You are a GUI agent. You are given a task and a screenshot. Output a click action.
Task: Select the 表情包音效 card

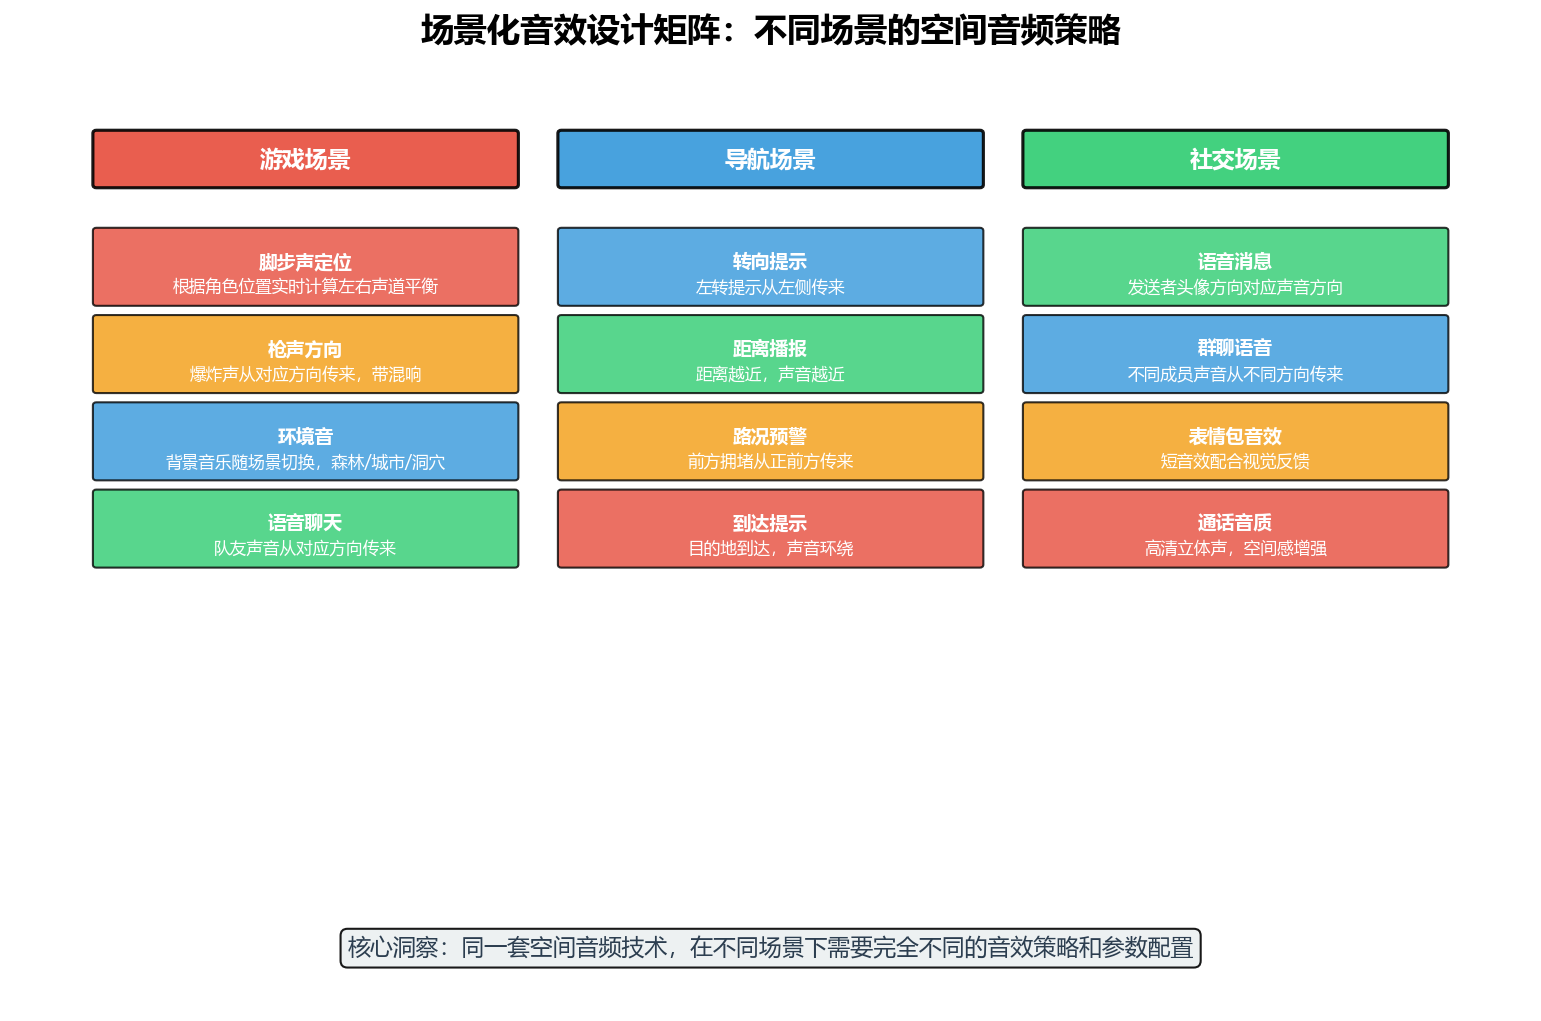click(x=1235, y=441)
